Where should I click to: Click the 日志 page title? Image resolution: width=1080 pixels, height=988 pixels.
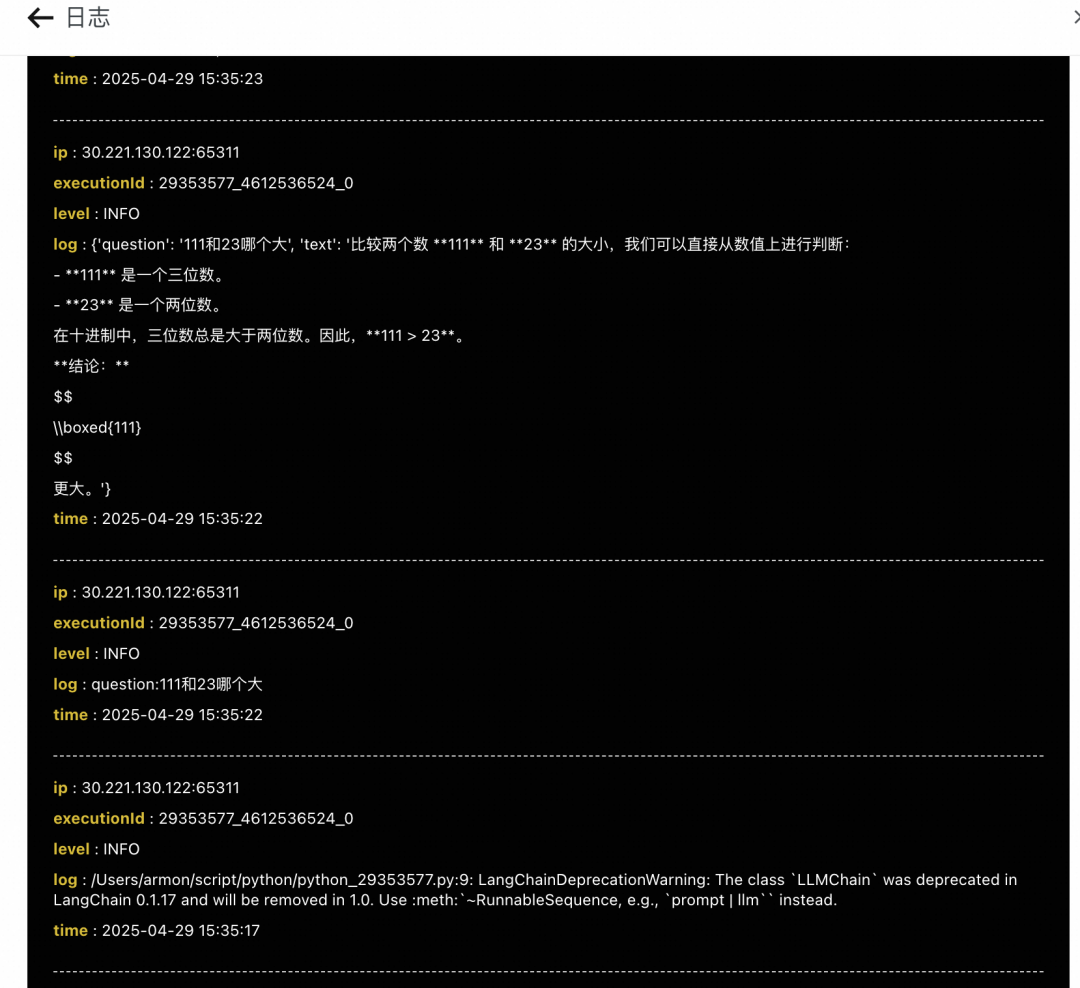[87, 18]
